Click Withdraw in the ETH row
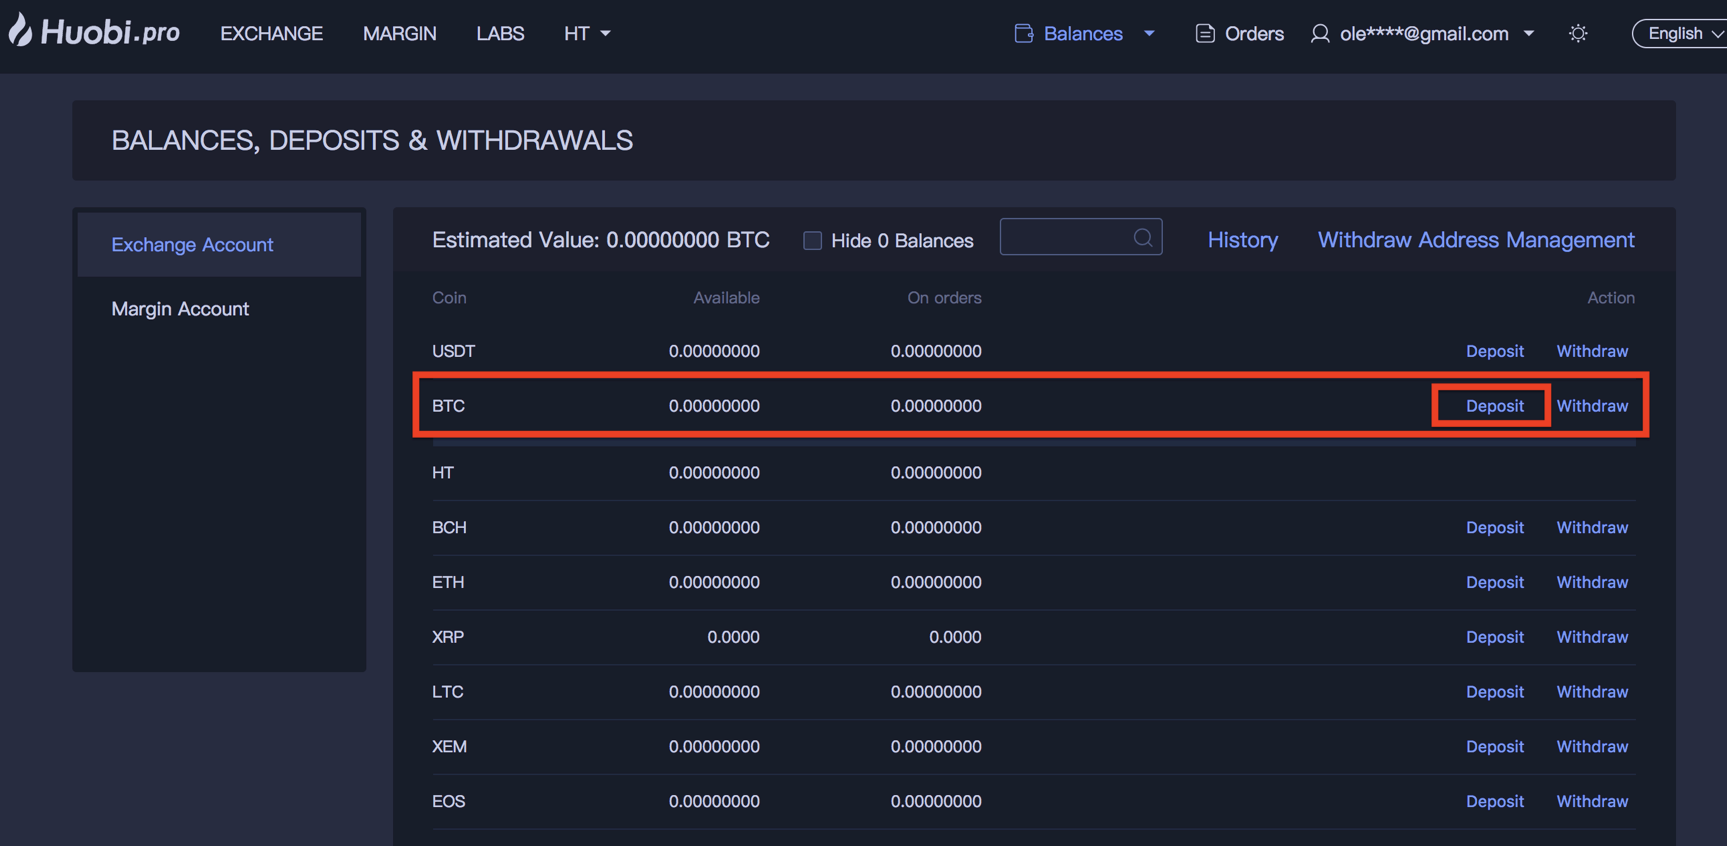The height and width of the screenshot is (846, 1727). click(1592, 582)
